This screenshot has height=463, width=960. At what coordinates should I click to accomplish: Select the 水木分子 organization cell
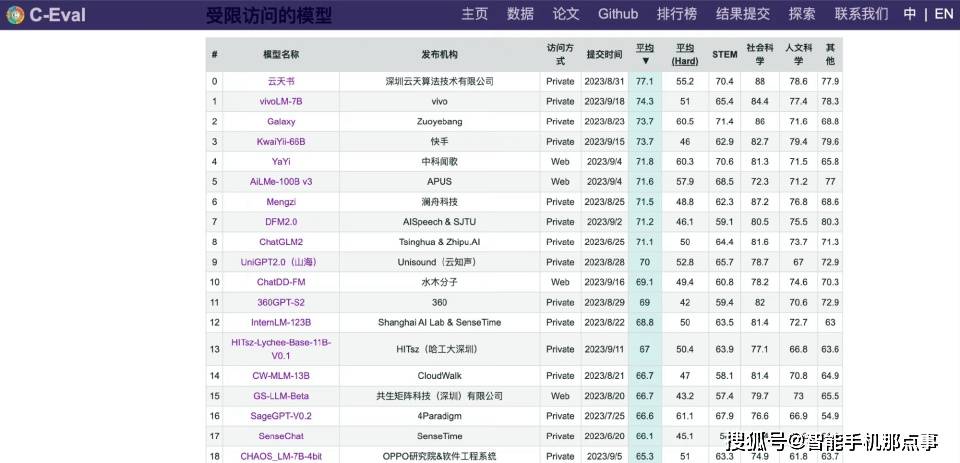click(x=440, y=282)
